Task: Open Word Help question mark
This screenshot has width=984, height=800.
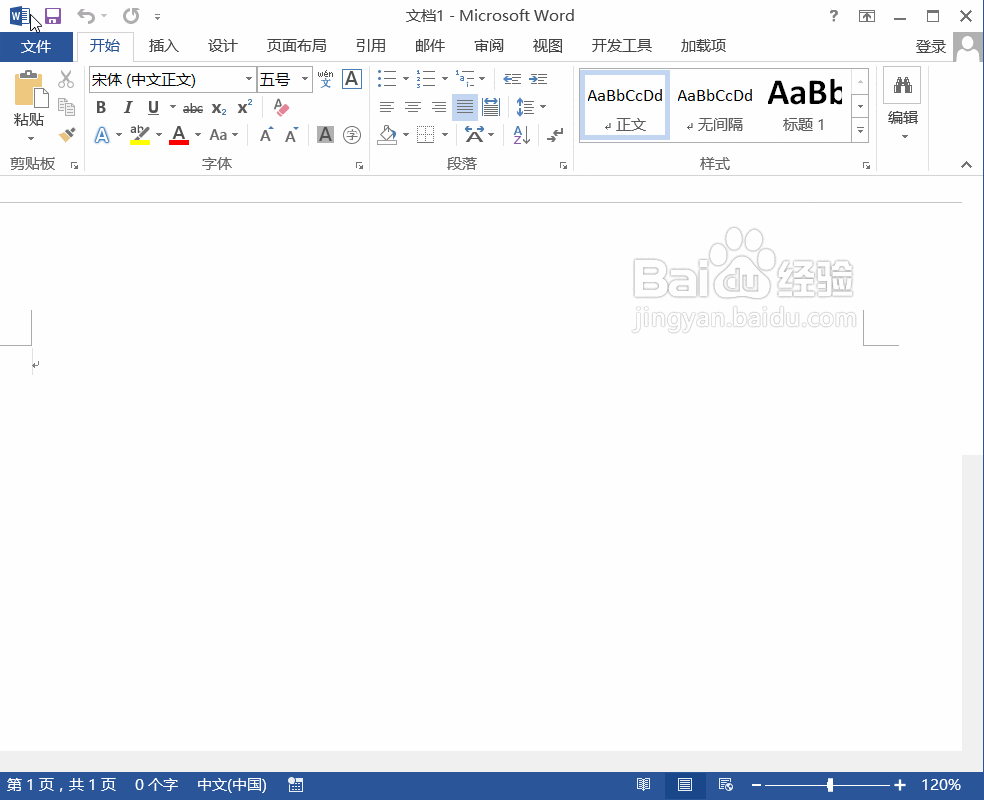Action: [x=833, y=16]
